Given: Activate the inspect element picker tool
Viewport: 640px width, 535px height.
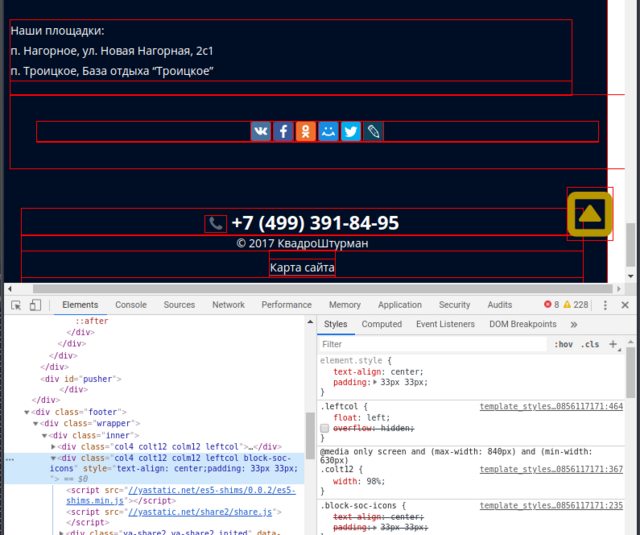Looking at the screenshot, I should tap(17, 305).
